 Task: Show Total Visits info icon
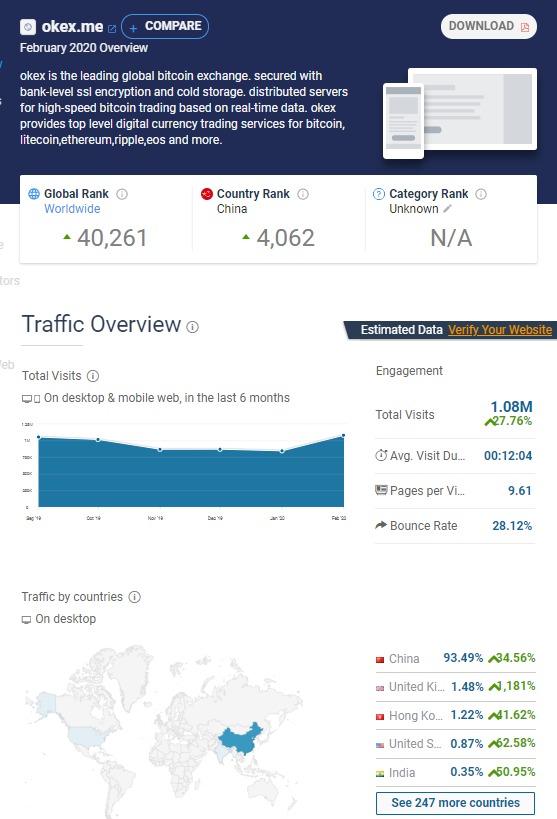click(93, 376)
